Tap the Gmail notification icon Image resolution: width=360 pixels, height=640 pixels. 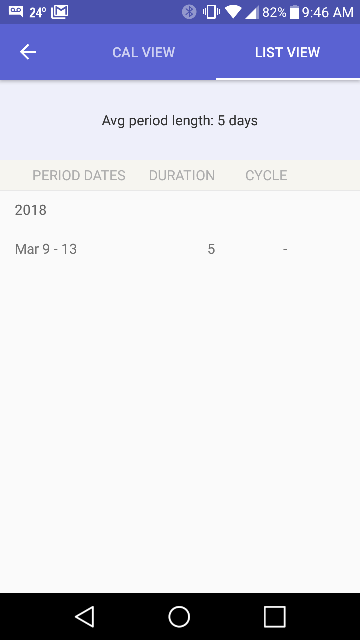[60, 12]
